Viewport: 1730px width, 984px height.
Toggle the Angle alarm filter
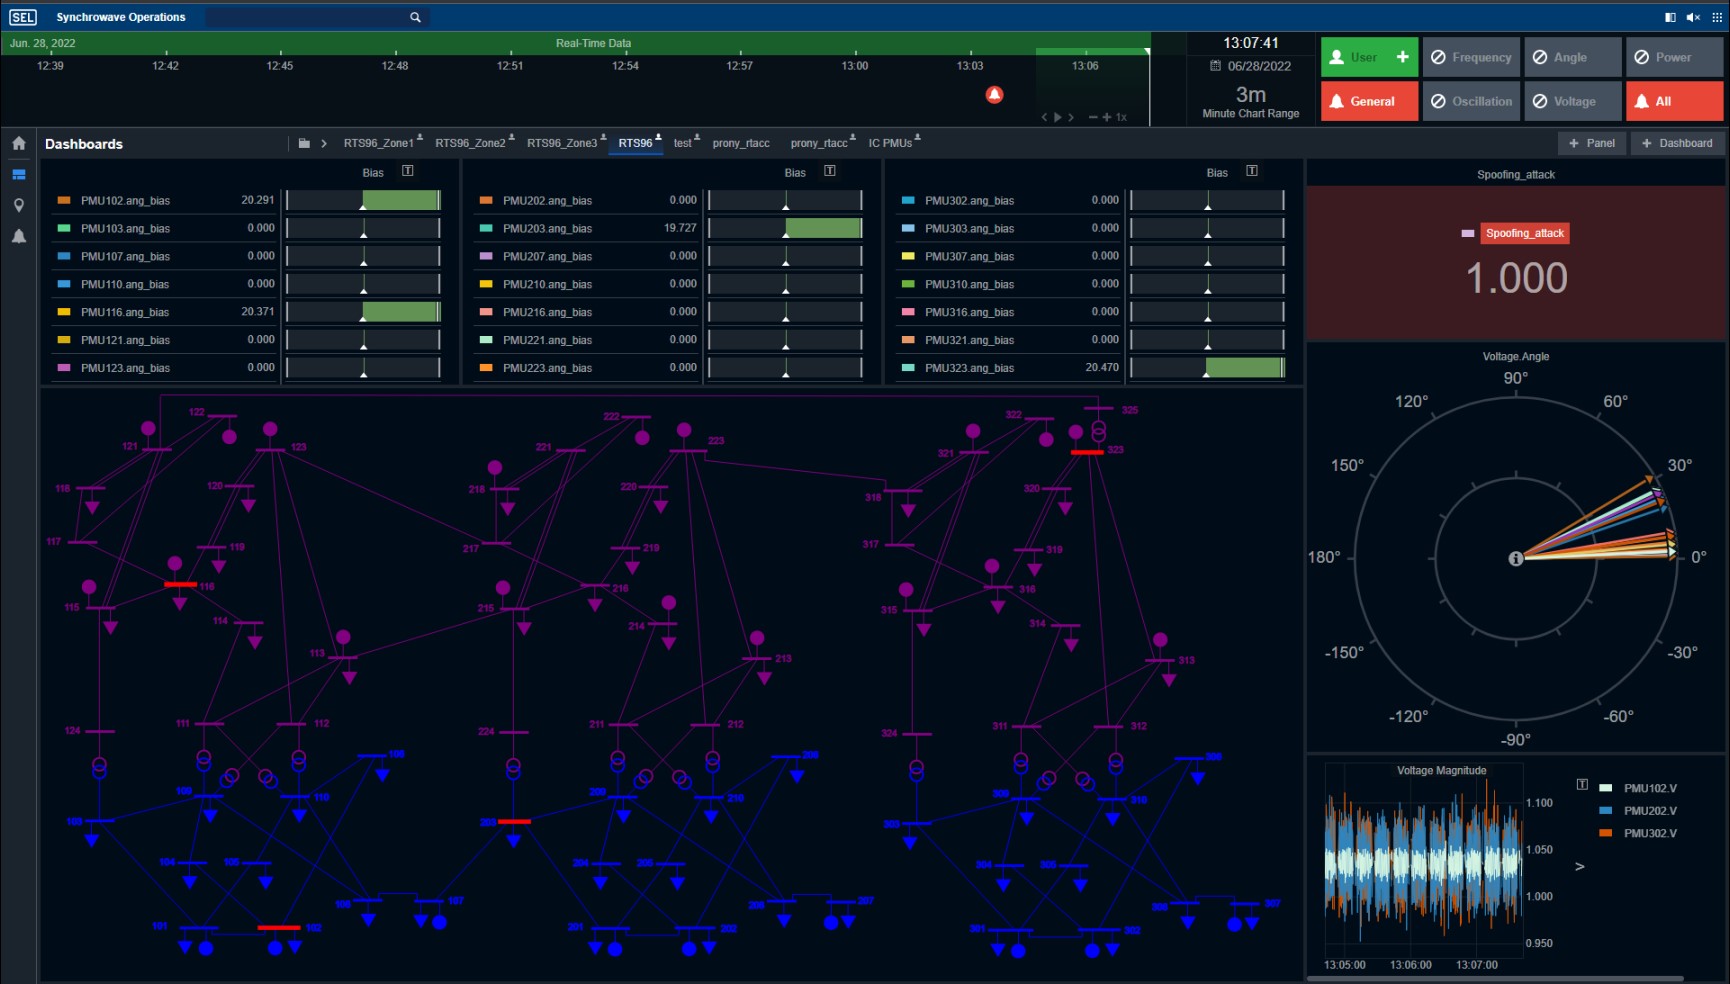pyautogui.click(x=1573, y=57)
